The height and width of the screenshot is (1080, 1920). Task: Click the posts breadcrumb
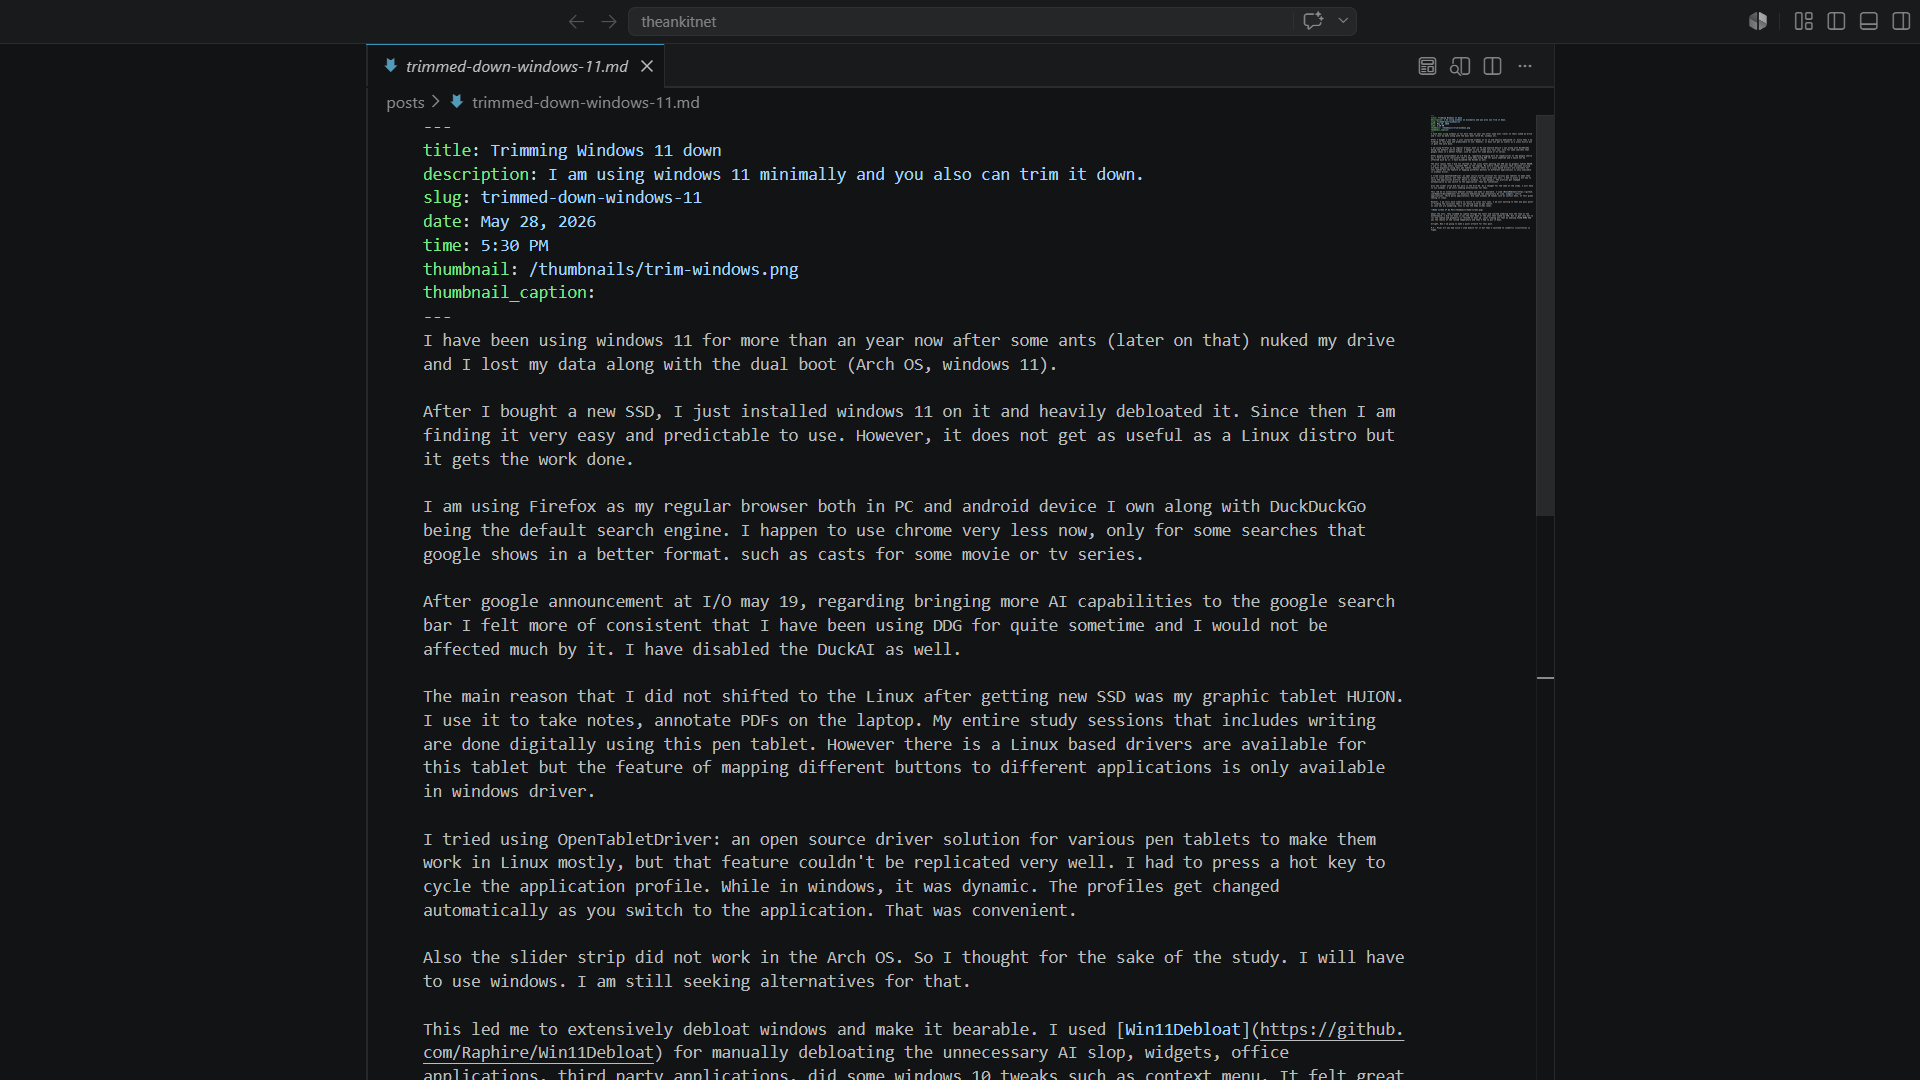[405, 102]
